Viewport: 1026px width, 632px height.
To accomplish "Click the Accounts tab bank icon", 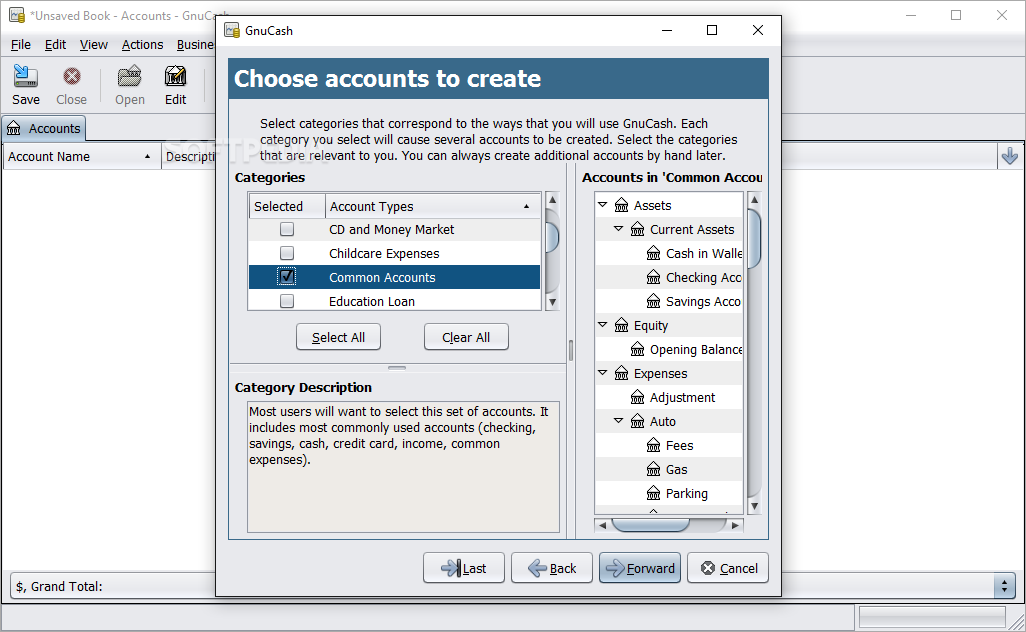I will pos(14,129).
